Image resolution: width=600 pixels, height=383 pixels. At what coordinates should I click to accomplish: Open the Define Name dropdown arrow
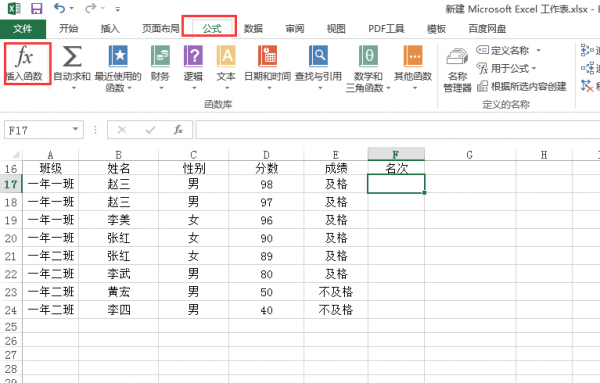(539, 50)
